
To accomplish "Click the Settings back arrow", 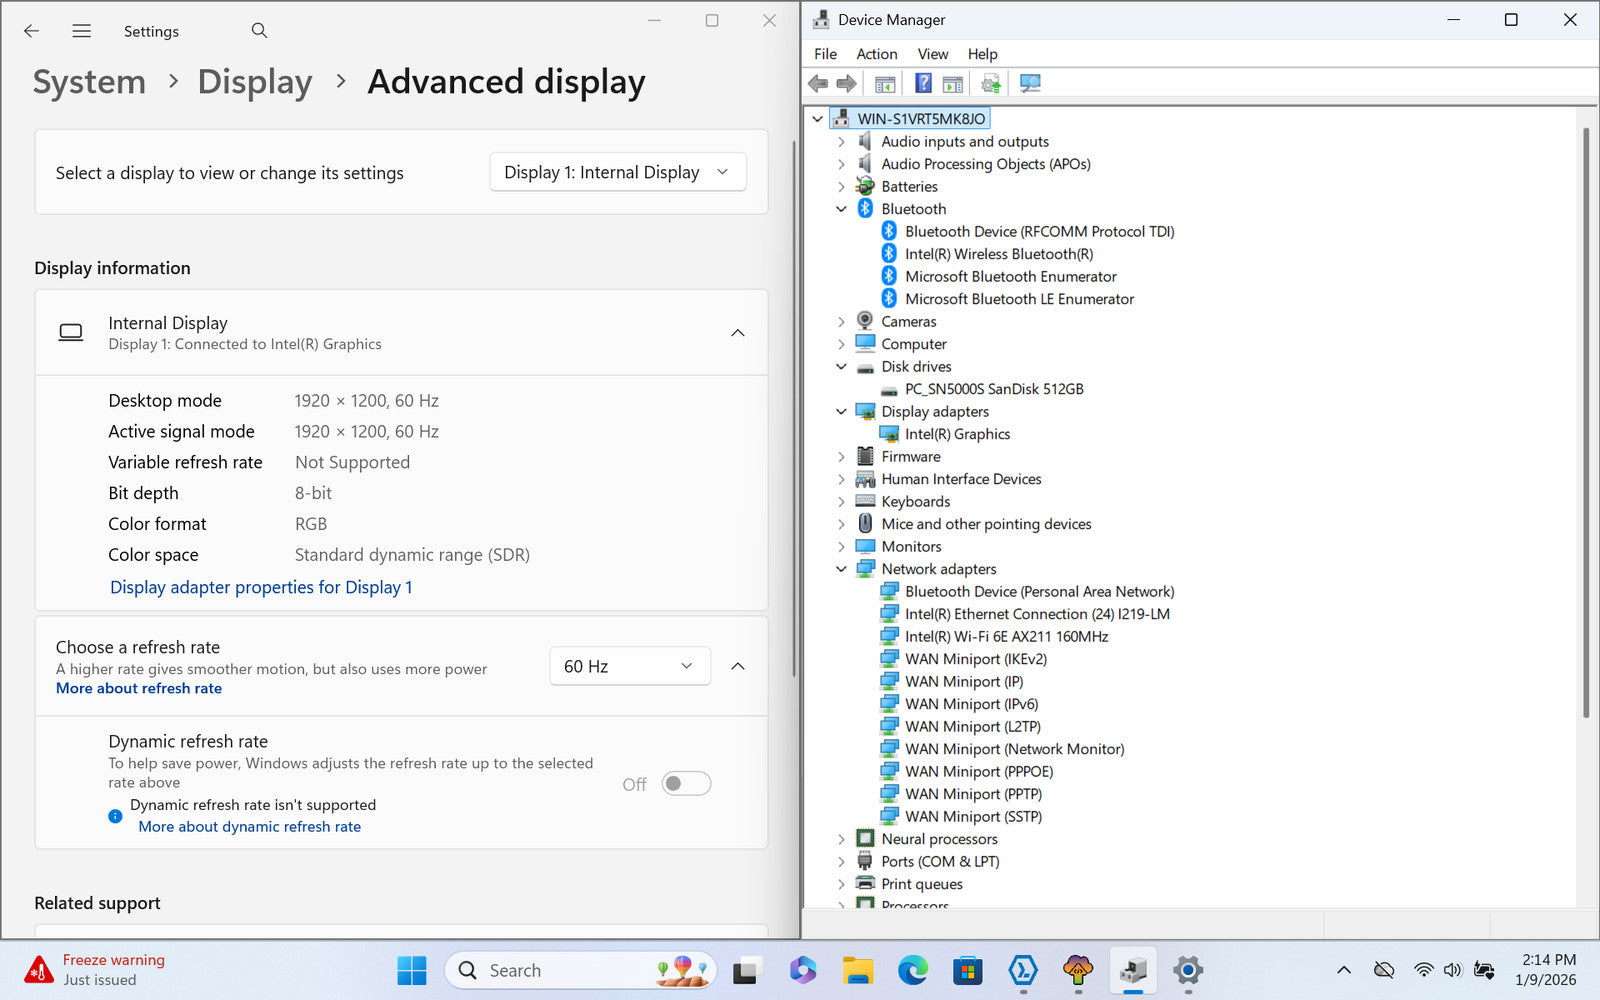I will [x=32, y=31].
